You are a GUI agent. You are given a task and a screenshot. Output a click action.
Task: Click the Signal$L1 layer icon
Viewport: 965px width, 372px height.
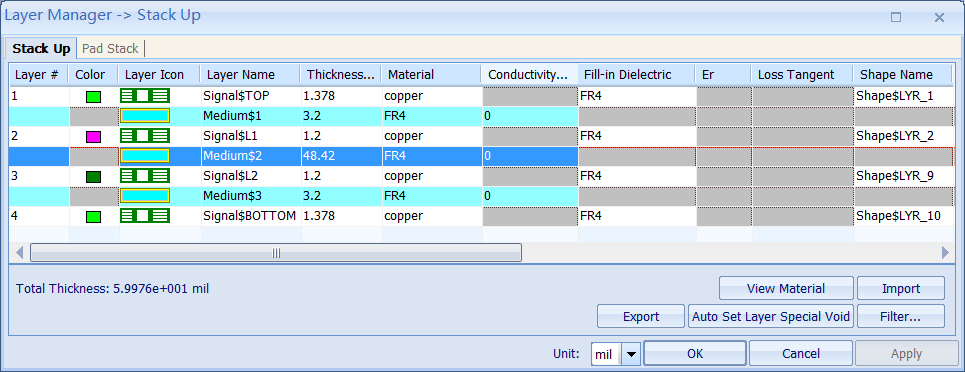pyautogui.click(x=145, y=135)
